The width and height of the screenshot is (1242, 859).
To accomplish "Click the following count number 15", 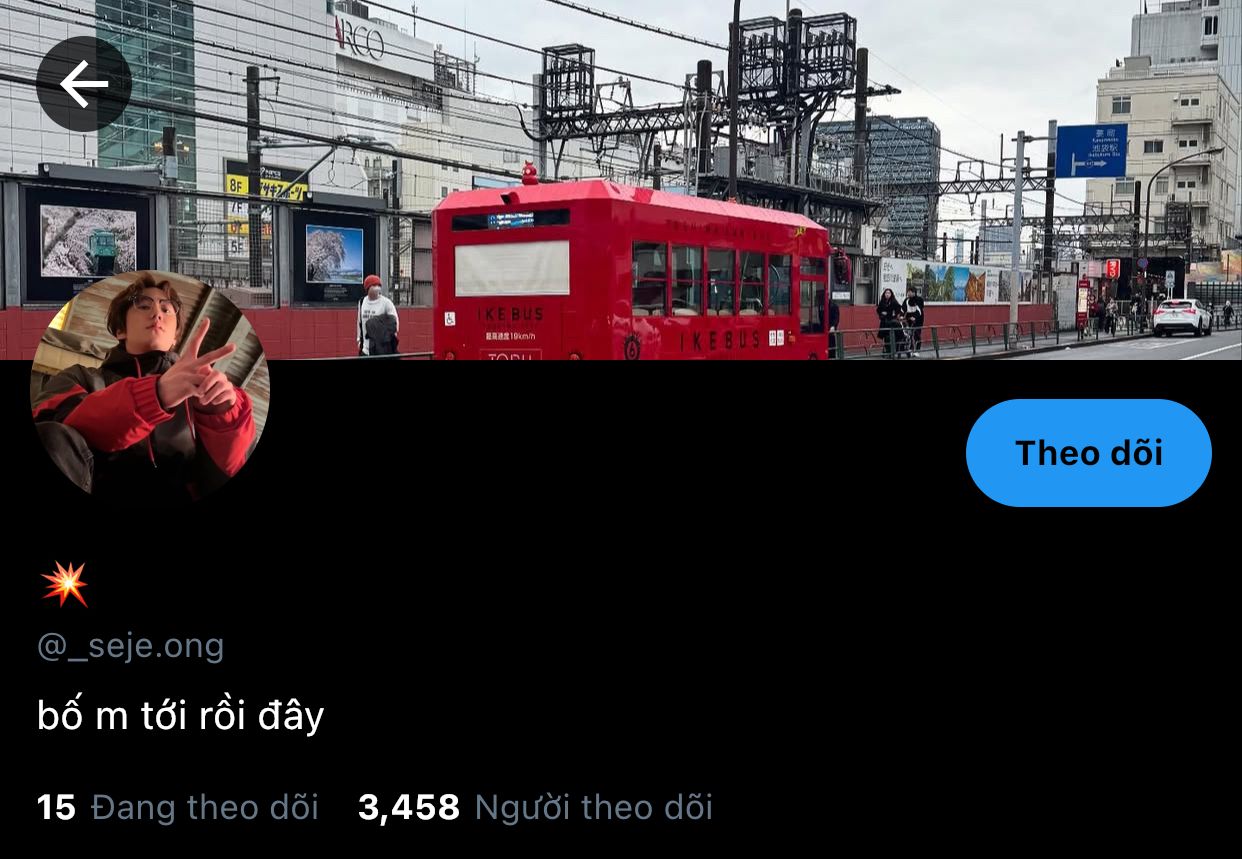I will pyautogui.click(x=56, y=807).
